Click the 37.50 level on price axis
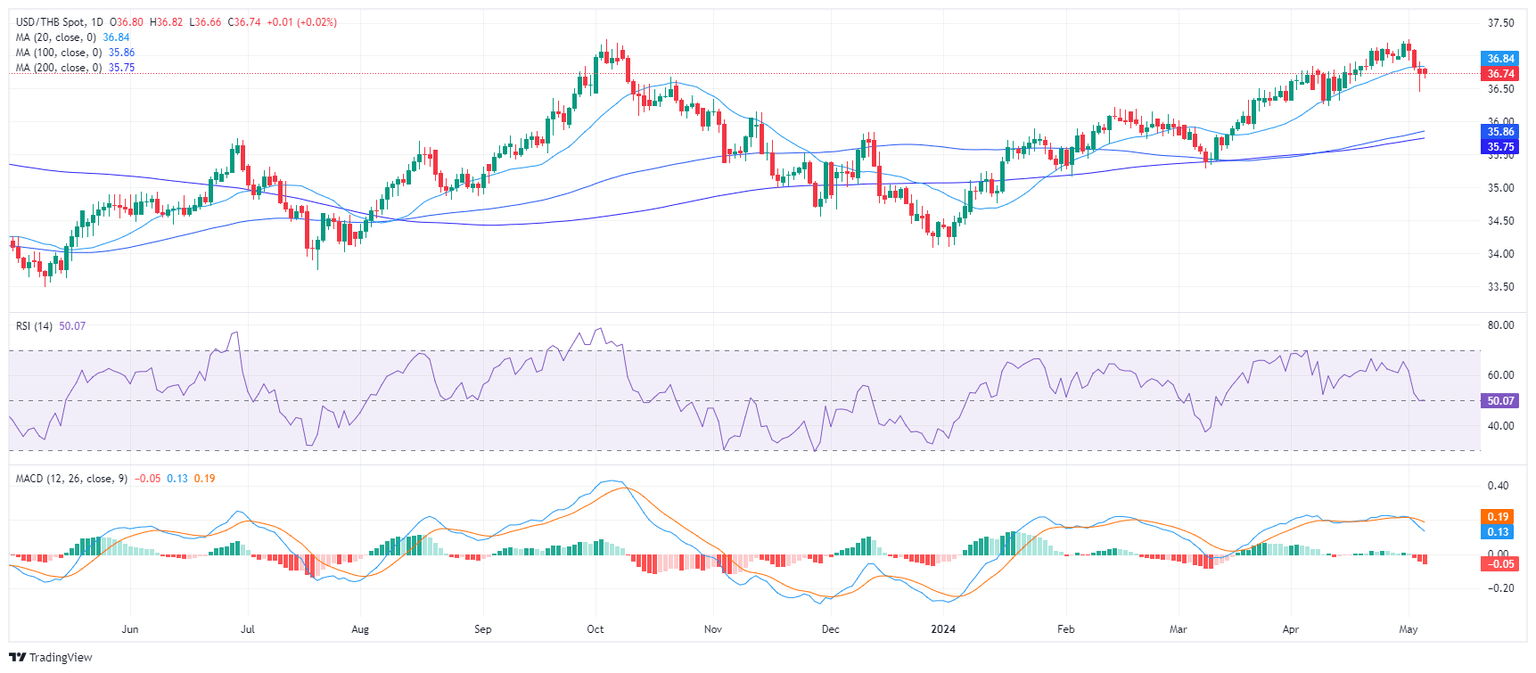Screen dimensions: 1536x673 tap(1499, 22)
